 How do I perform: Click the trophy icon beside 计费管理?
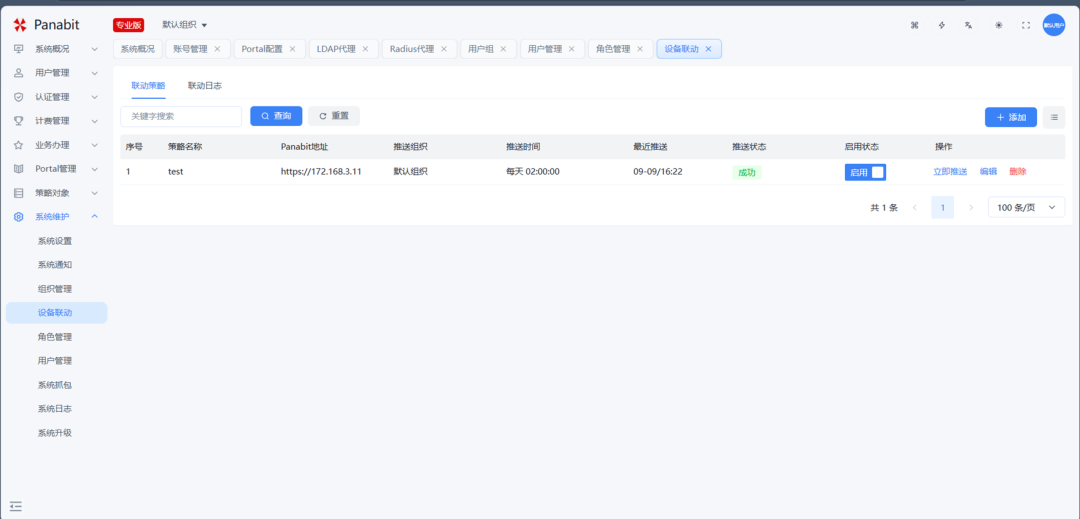click(x=19, y=120)
